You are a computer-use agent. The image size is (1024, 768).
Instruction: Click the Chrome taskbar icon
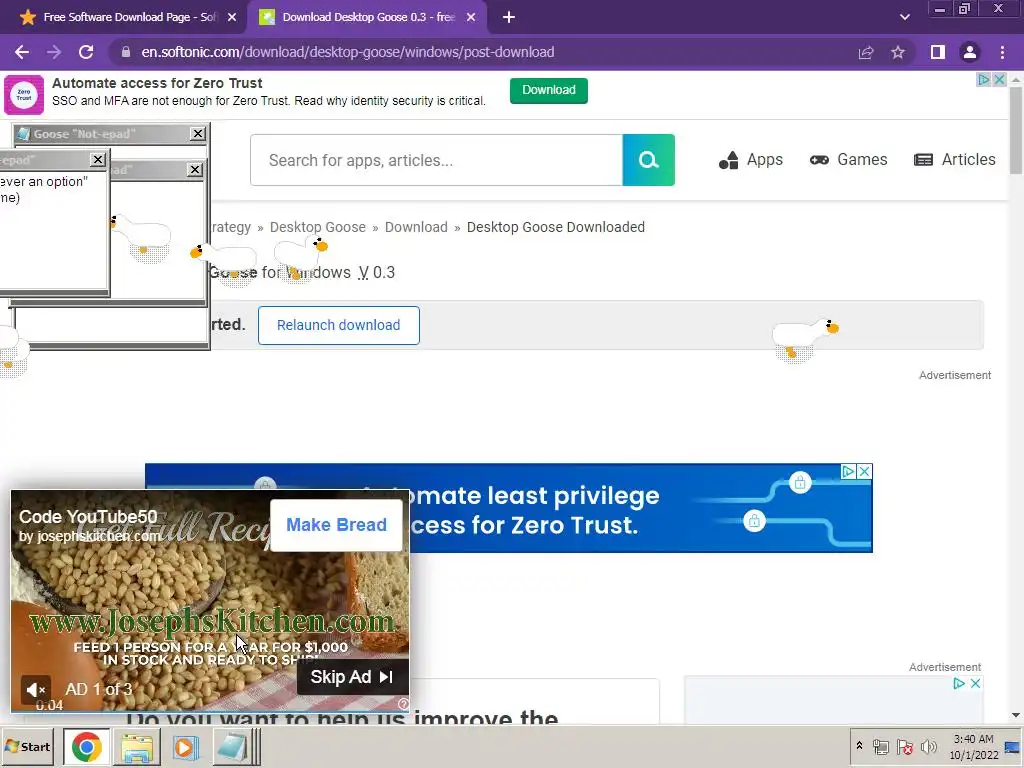(x=86, y=747)
